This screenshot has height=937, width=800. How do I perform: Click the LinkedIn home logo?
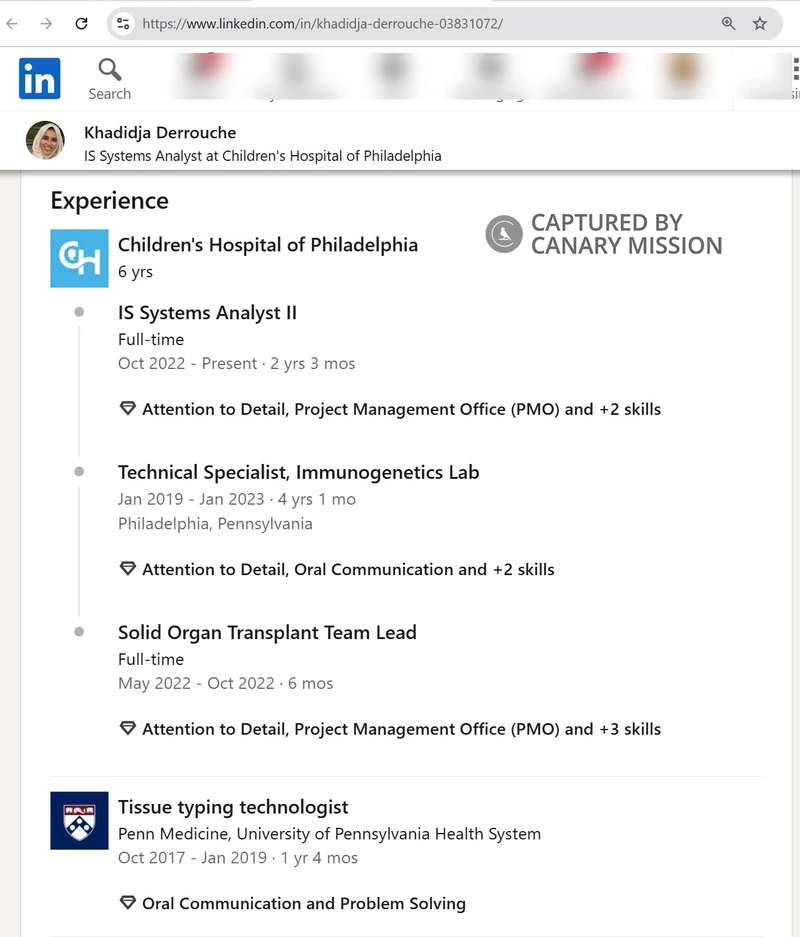(x=39, y=78)
